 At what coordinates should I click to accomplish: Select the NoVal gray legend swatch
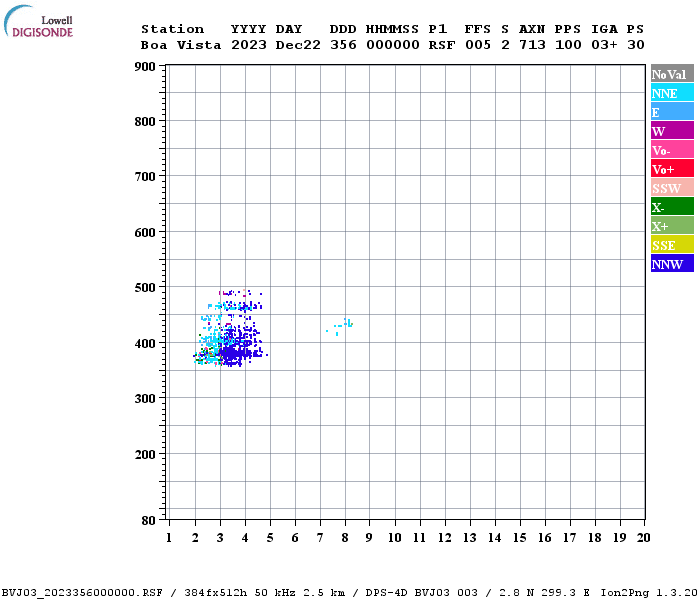pos(672,73)
